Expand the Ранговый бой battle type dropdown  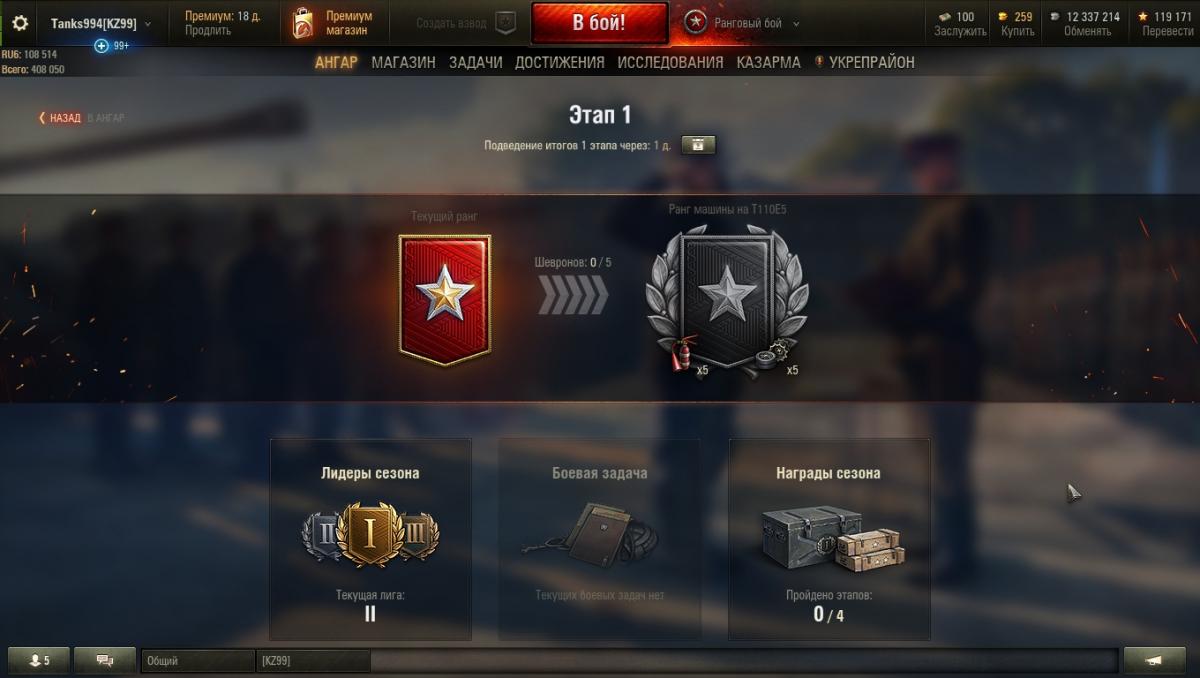pyautogui.click(x=796, y=23)
